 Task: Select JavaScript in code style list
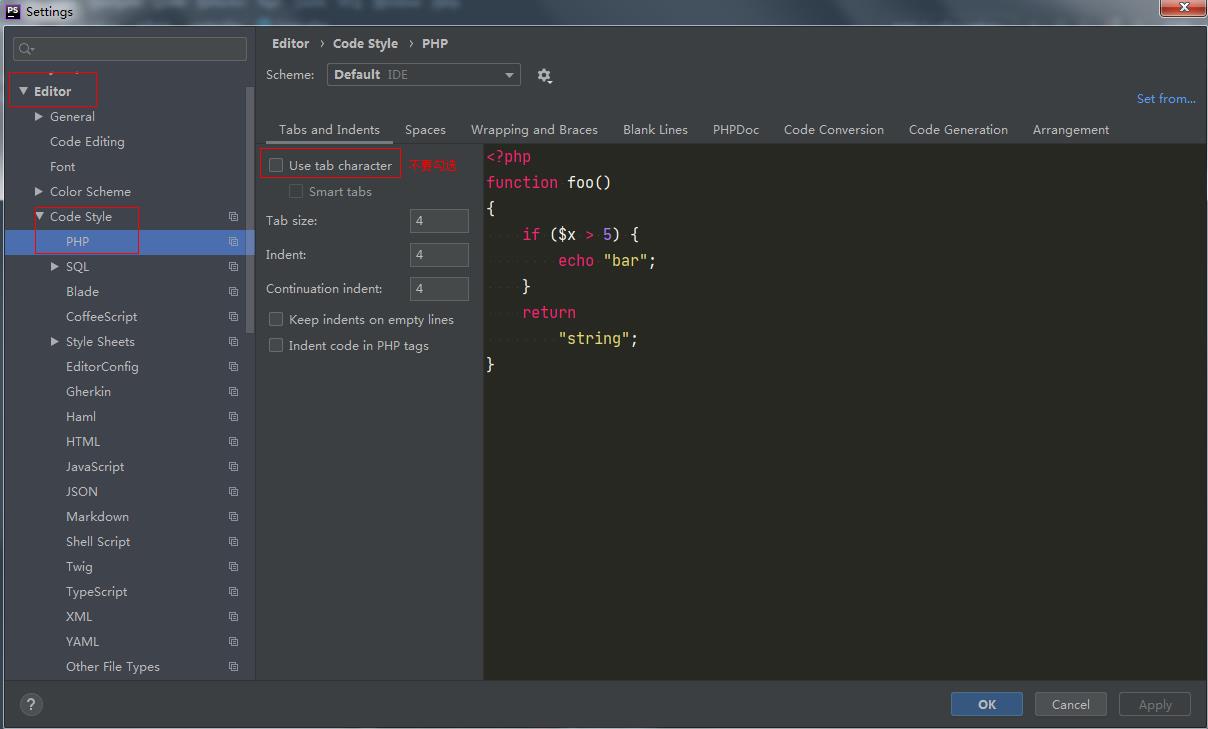pyautogui.click(x=95, y=467)
